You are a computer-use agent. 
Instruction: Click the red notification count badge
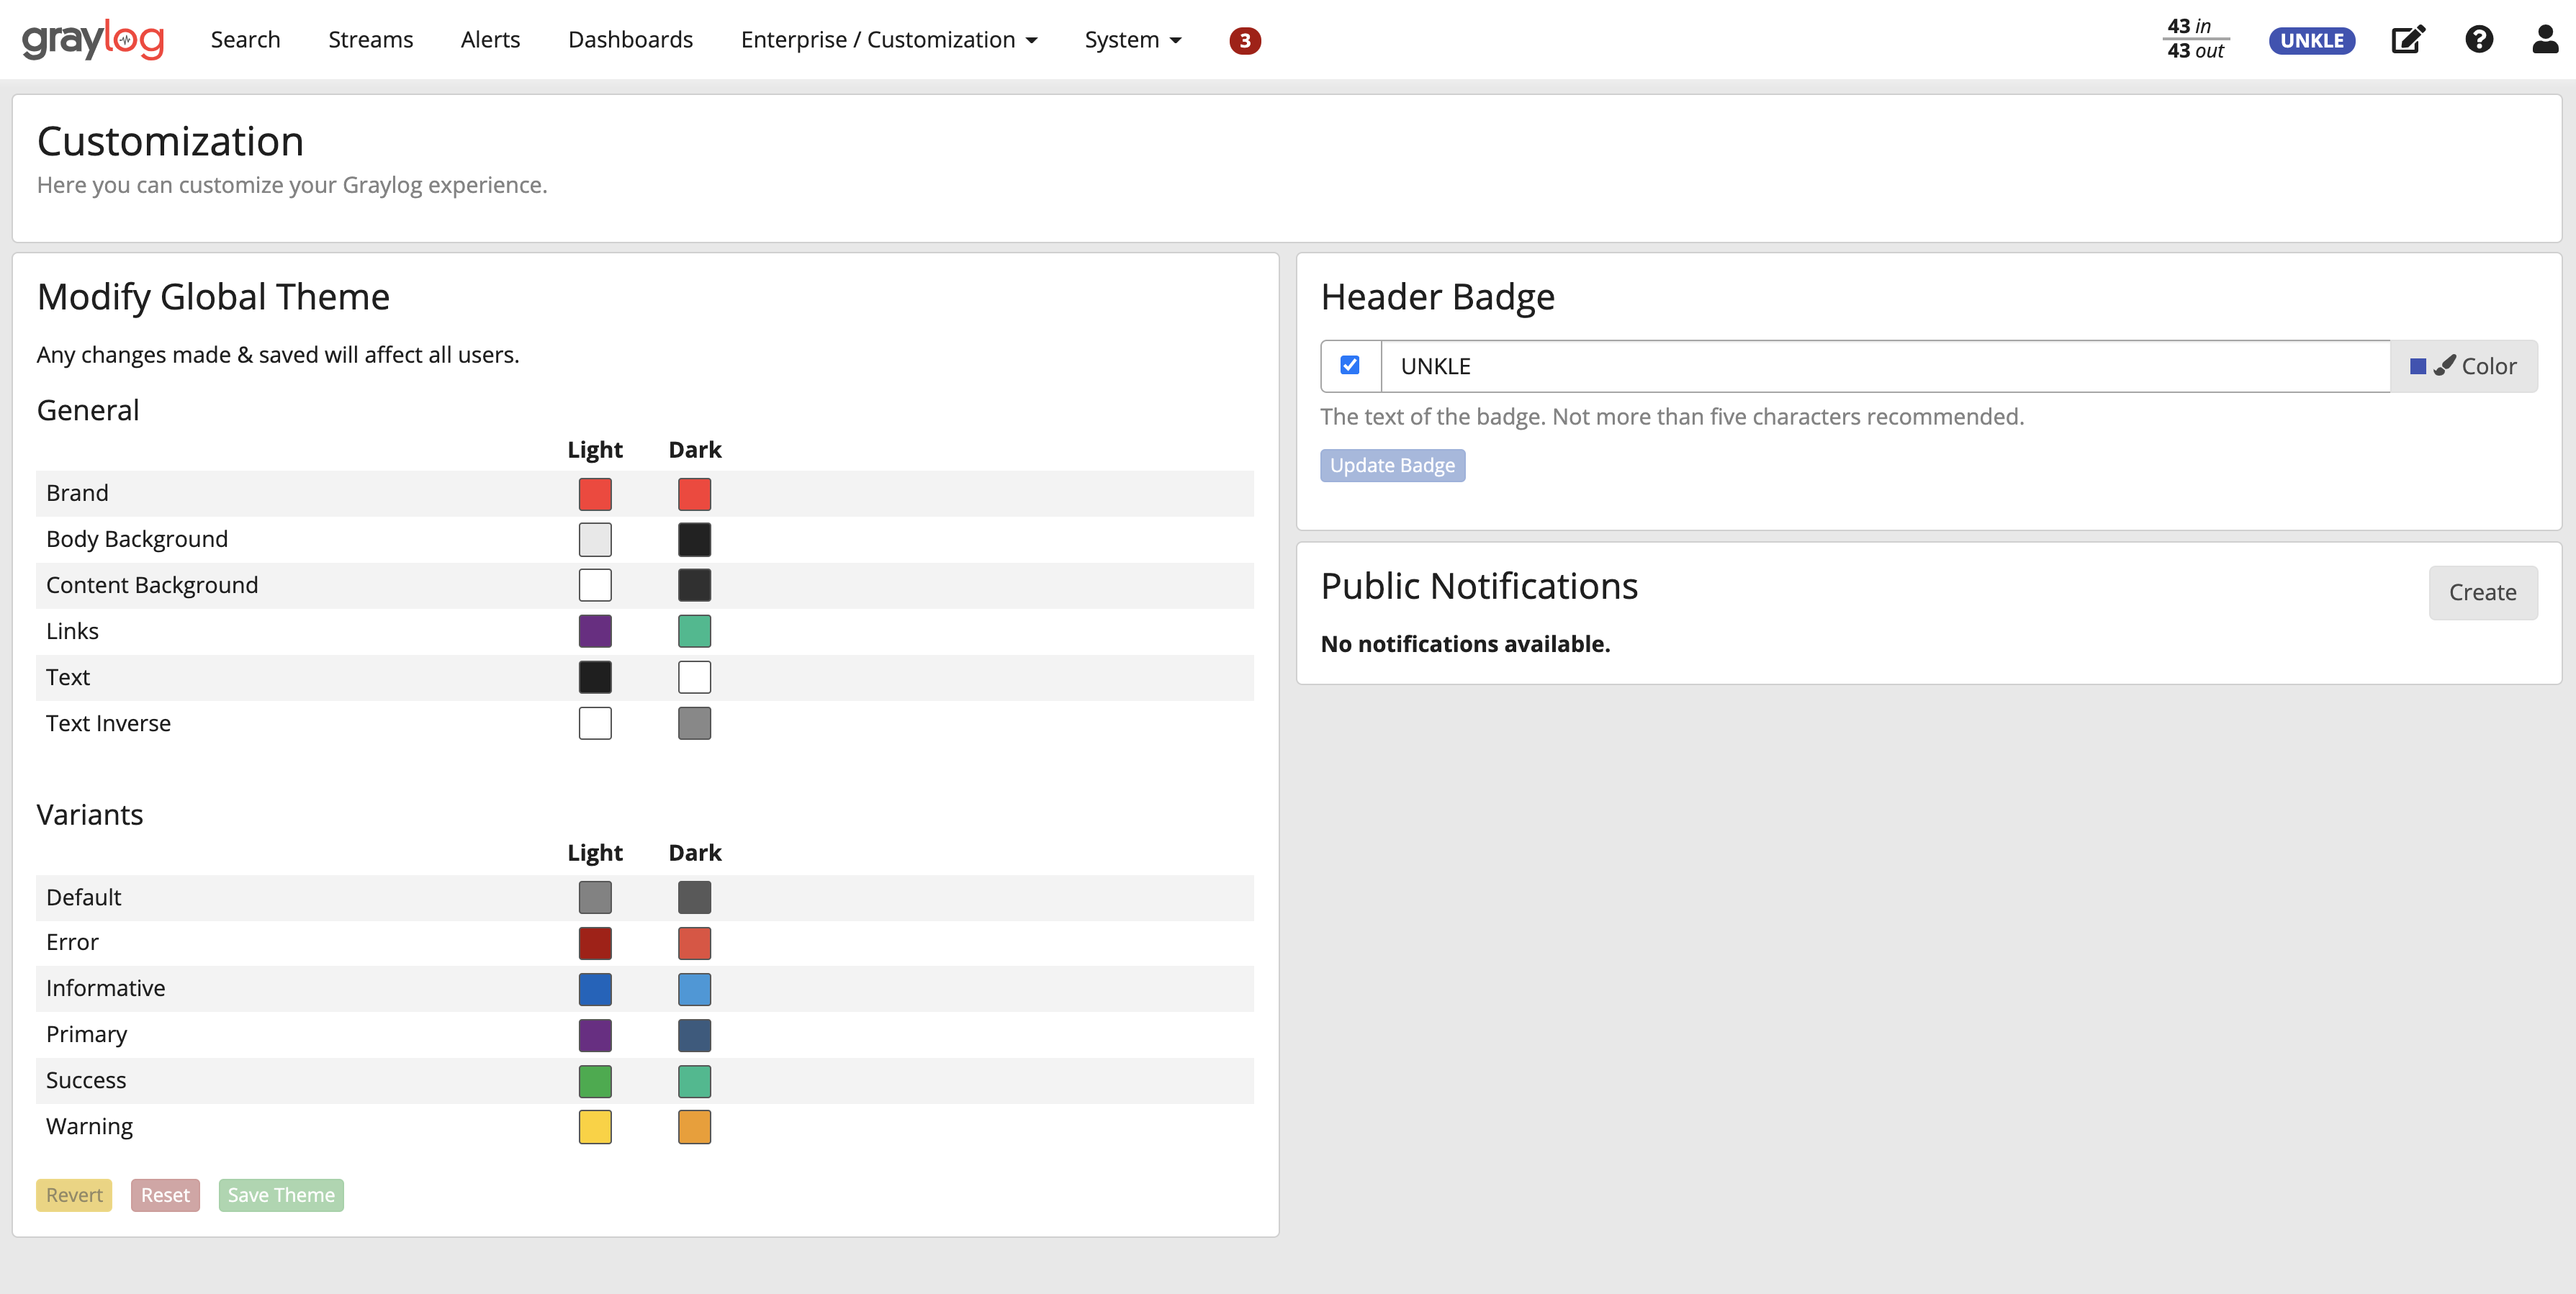[1244, 40]
